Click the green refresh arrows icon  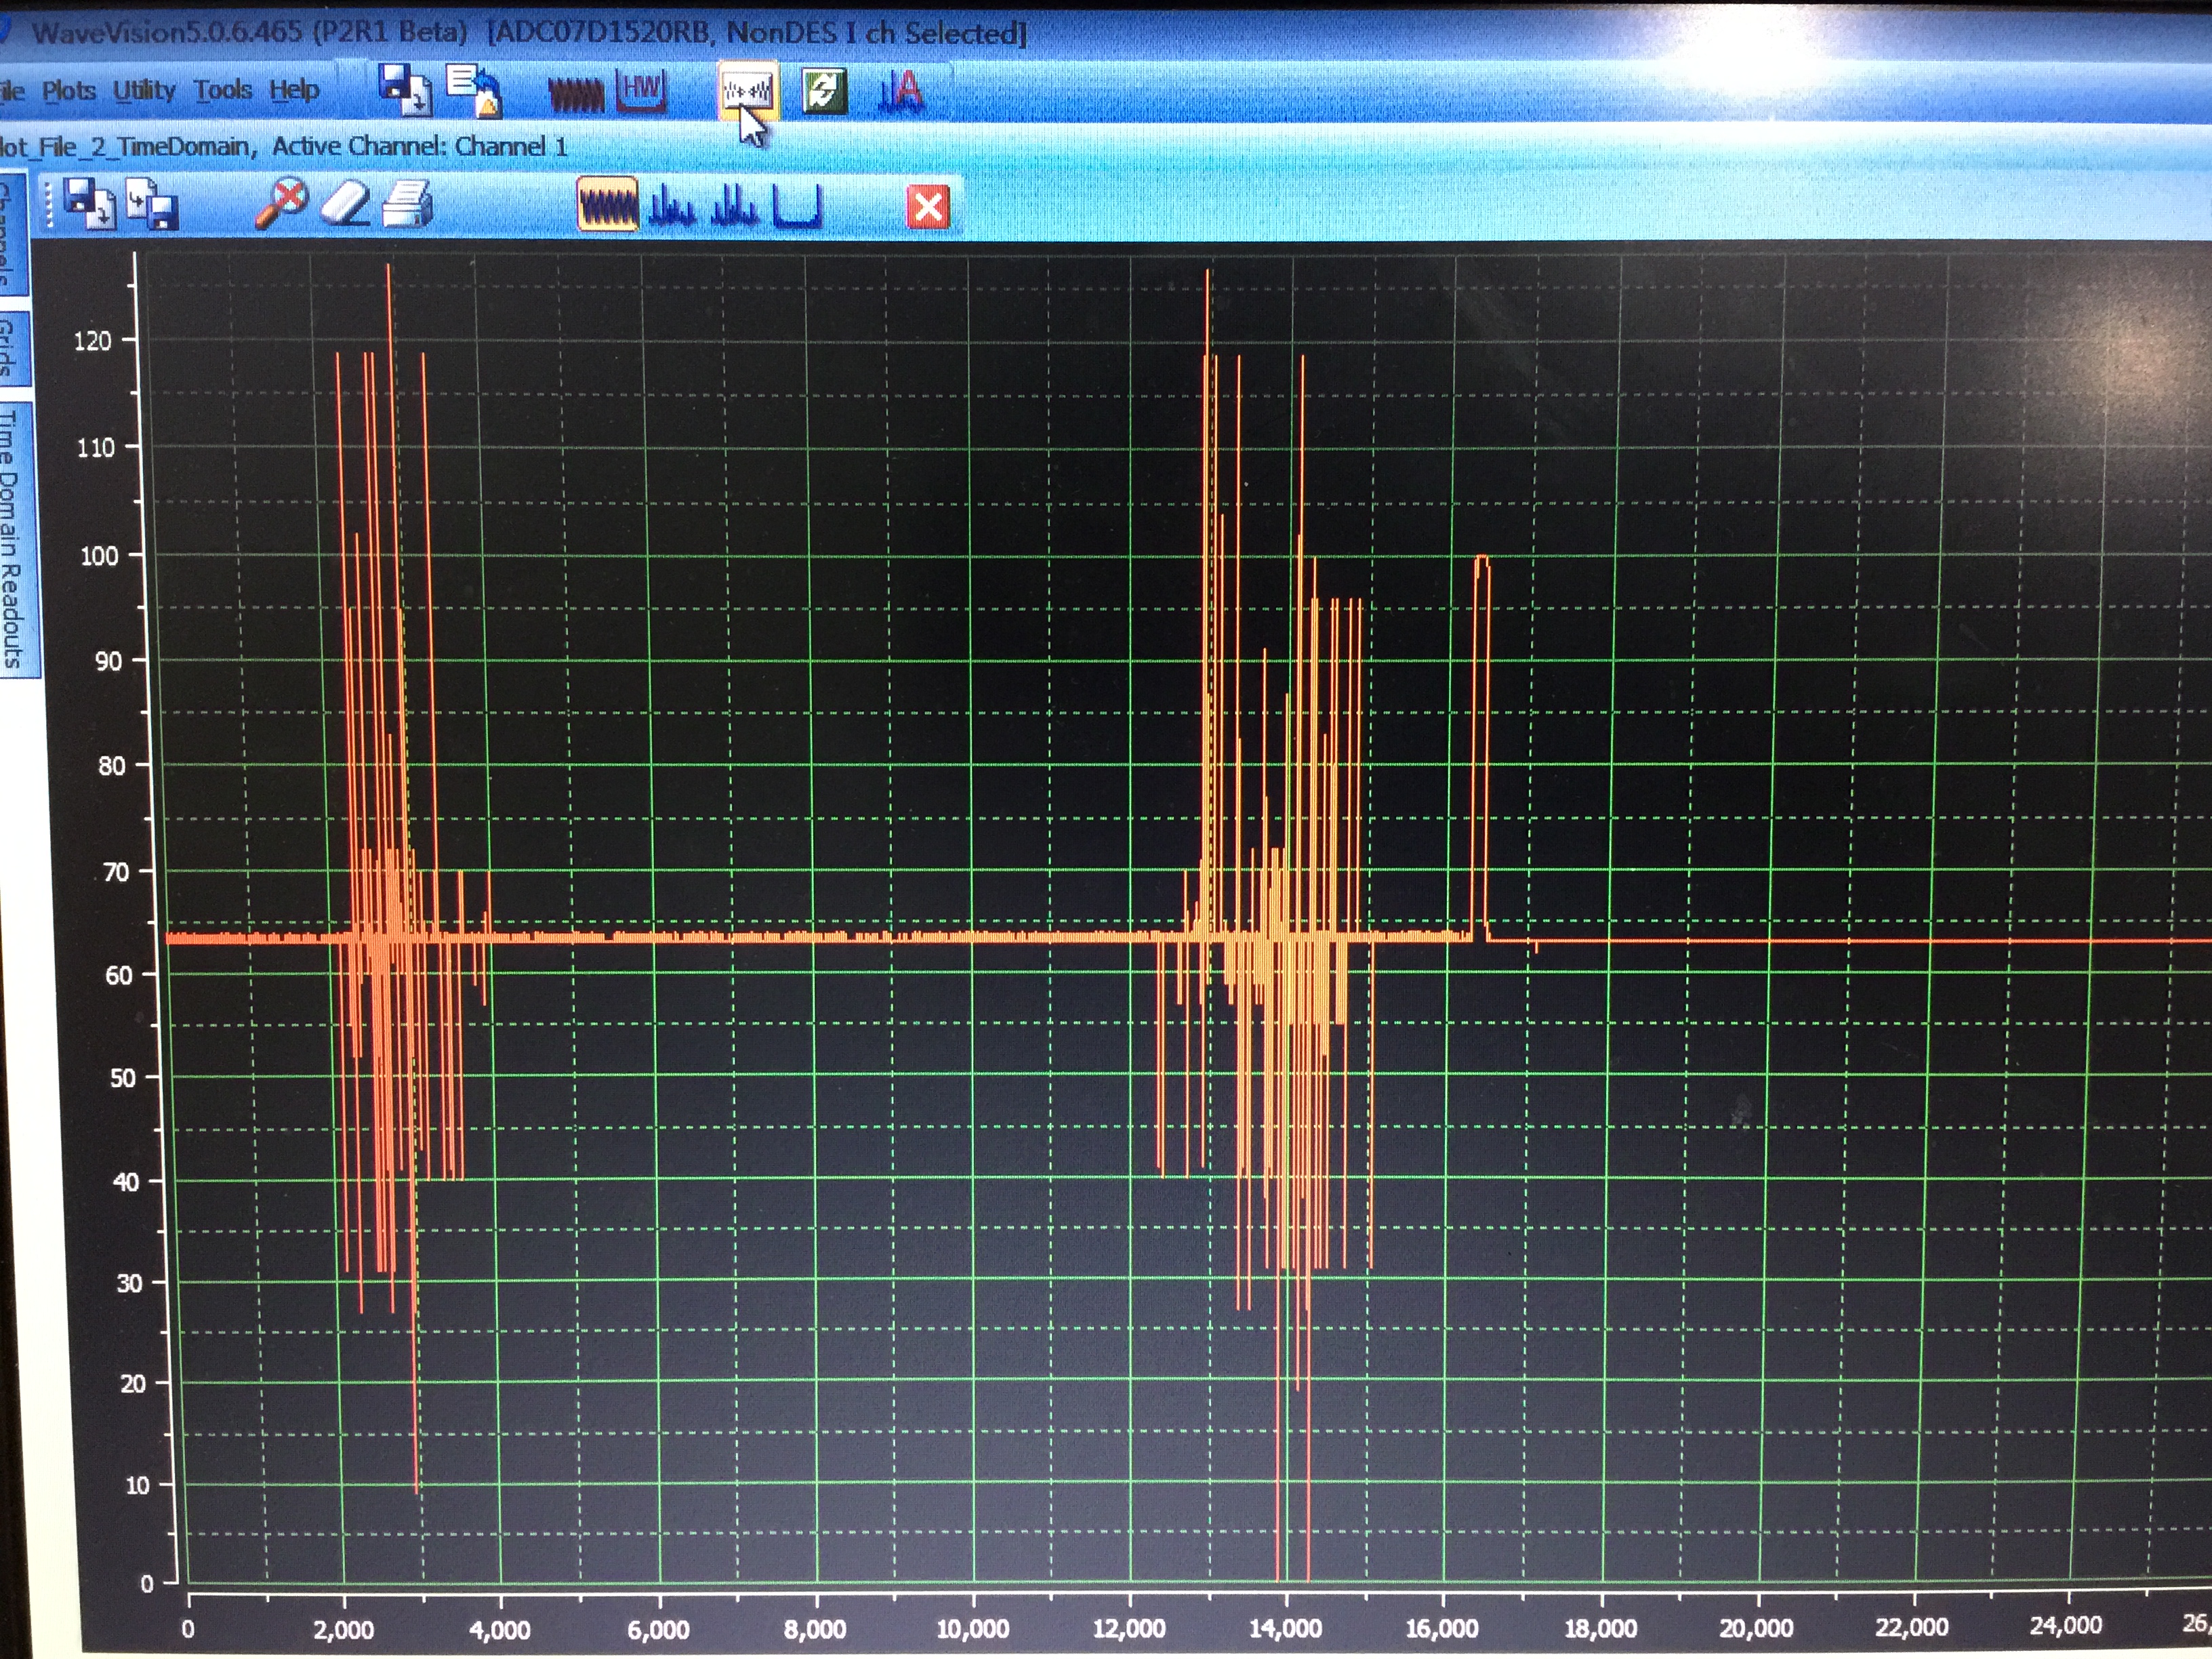point(824,92)
